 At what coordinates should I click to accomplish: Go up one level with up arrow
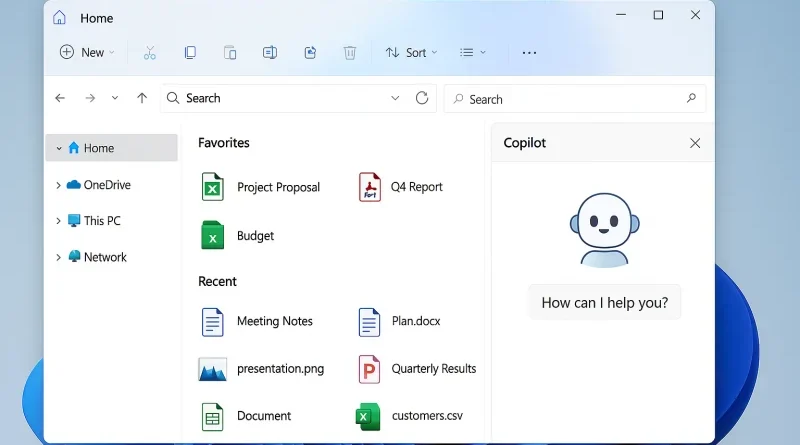pos(142,98)
